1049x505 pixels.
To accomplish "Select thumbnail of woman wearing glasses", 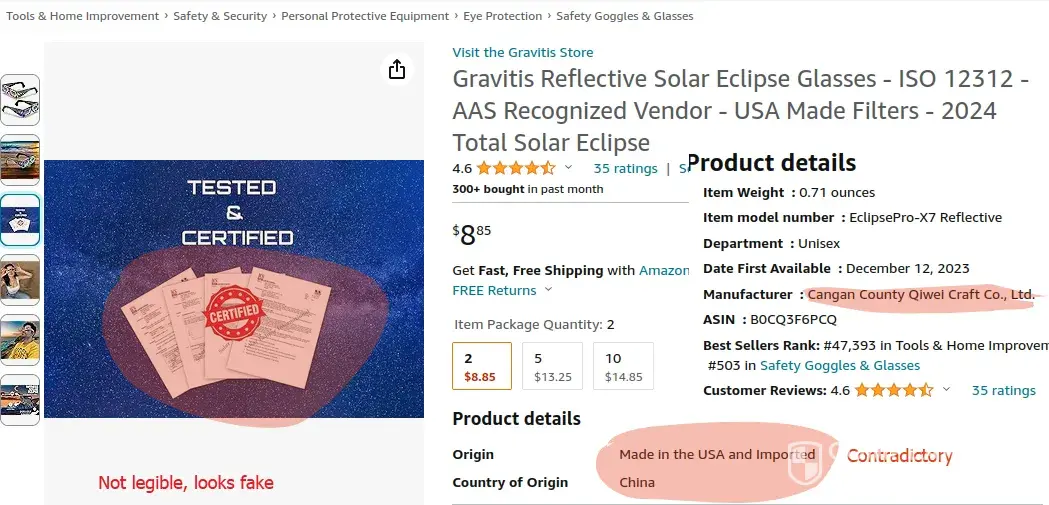I will tap(21, 280).
